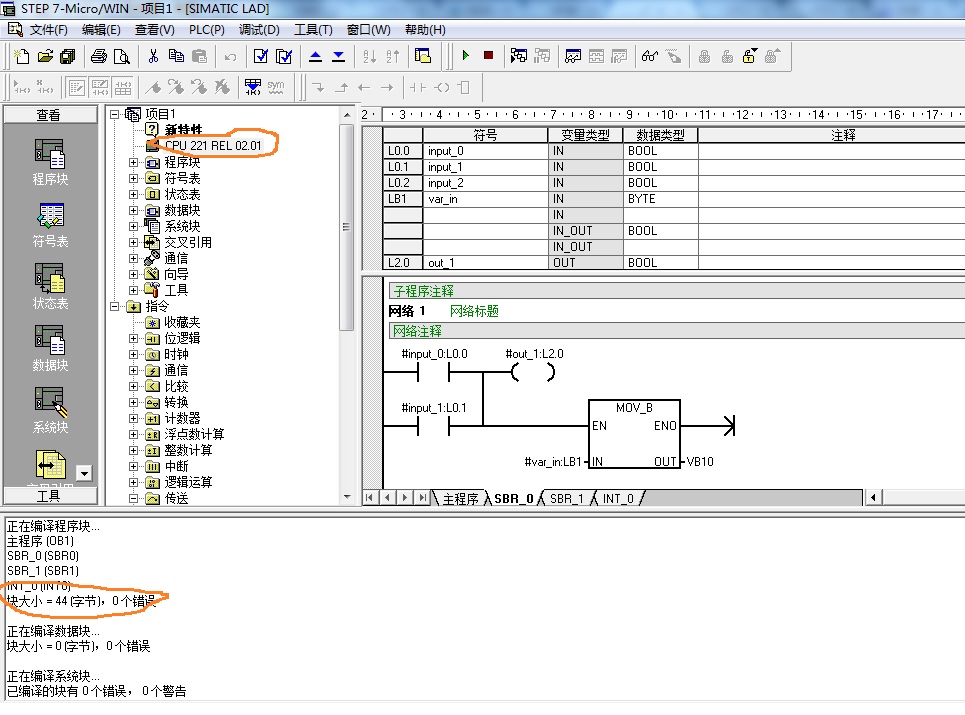Click the Compile All toolbar icon
Viewport: 965px width, 715px height.
pyautogui.click(x=284, y=57)
